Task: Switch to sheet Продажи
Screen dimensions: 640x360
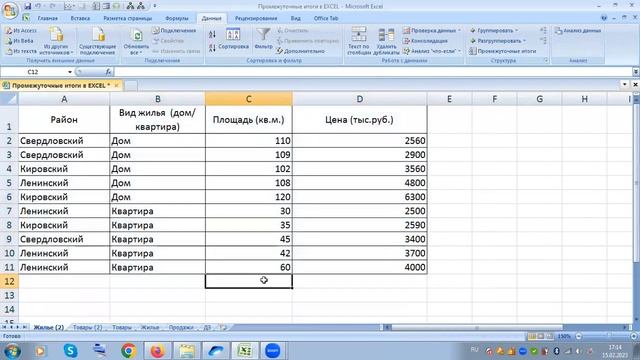Action: pos(181,327)
